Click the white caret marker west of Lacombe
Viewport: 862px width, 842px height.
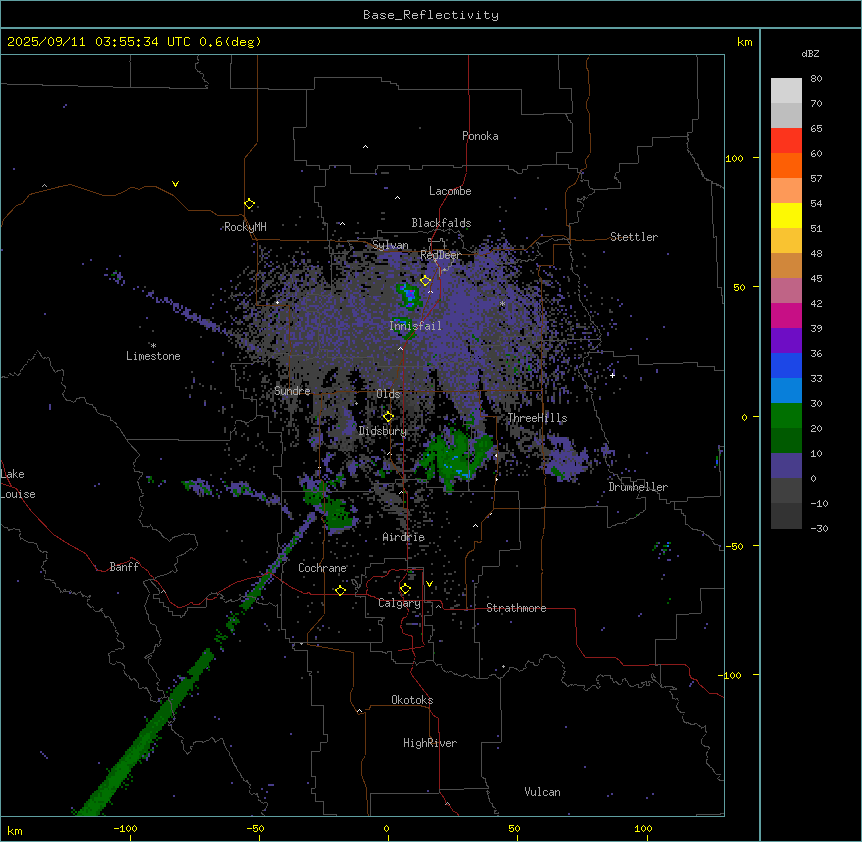pyautogui.click(x=397, y=197)
